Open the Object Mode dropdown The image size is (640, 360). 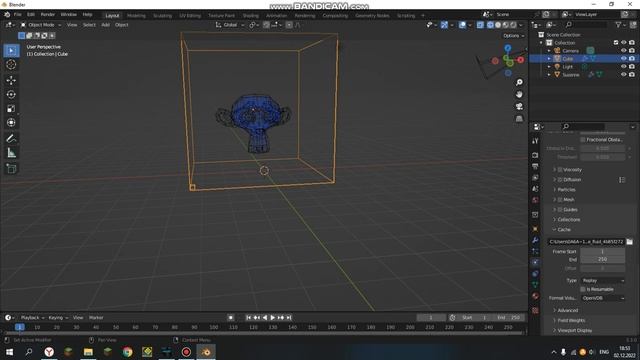tap(41, 25)
